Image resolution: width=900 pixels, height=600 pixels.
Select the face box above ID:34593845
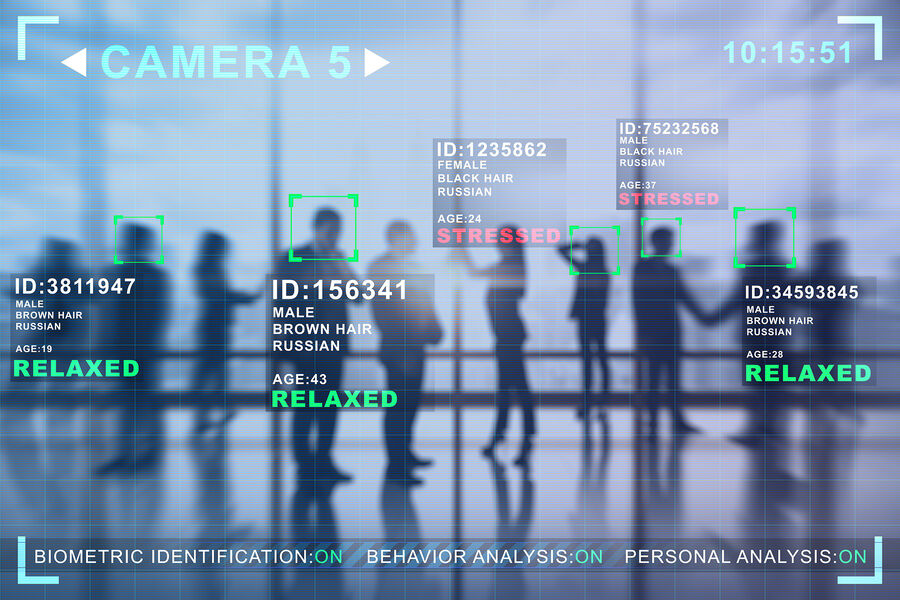(765, 238)
